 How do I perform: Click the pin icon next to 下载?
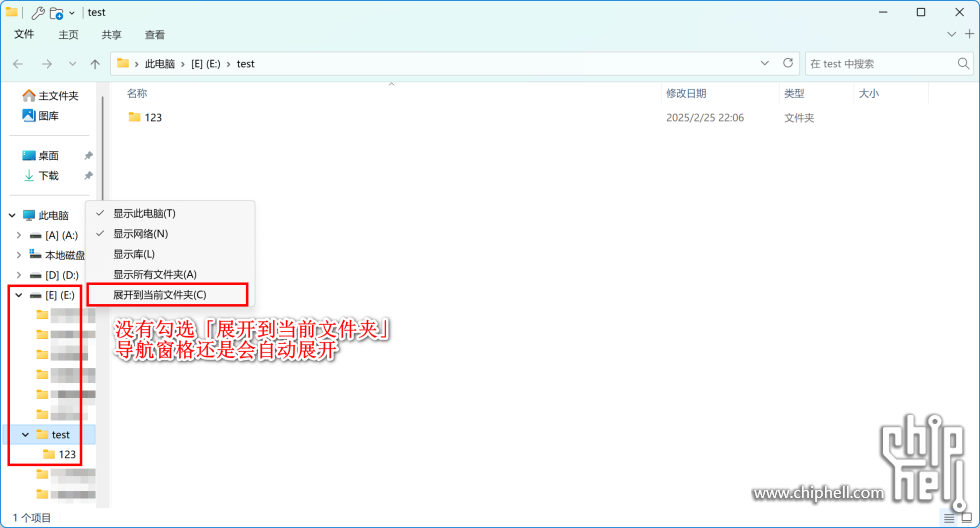tap(89, 176)
